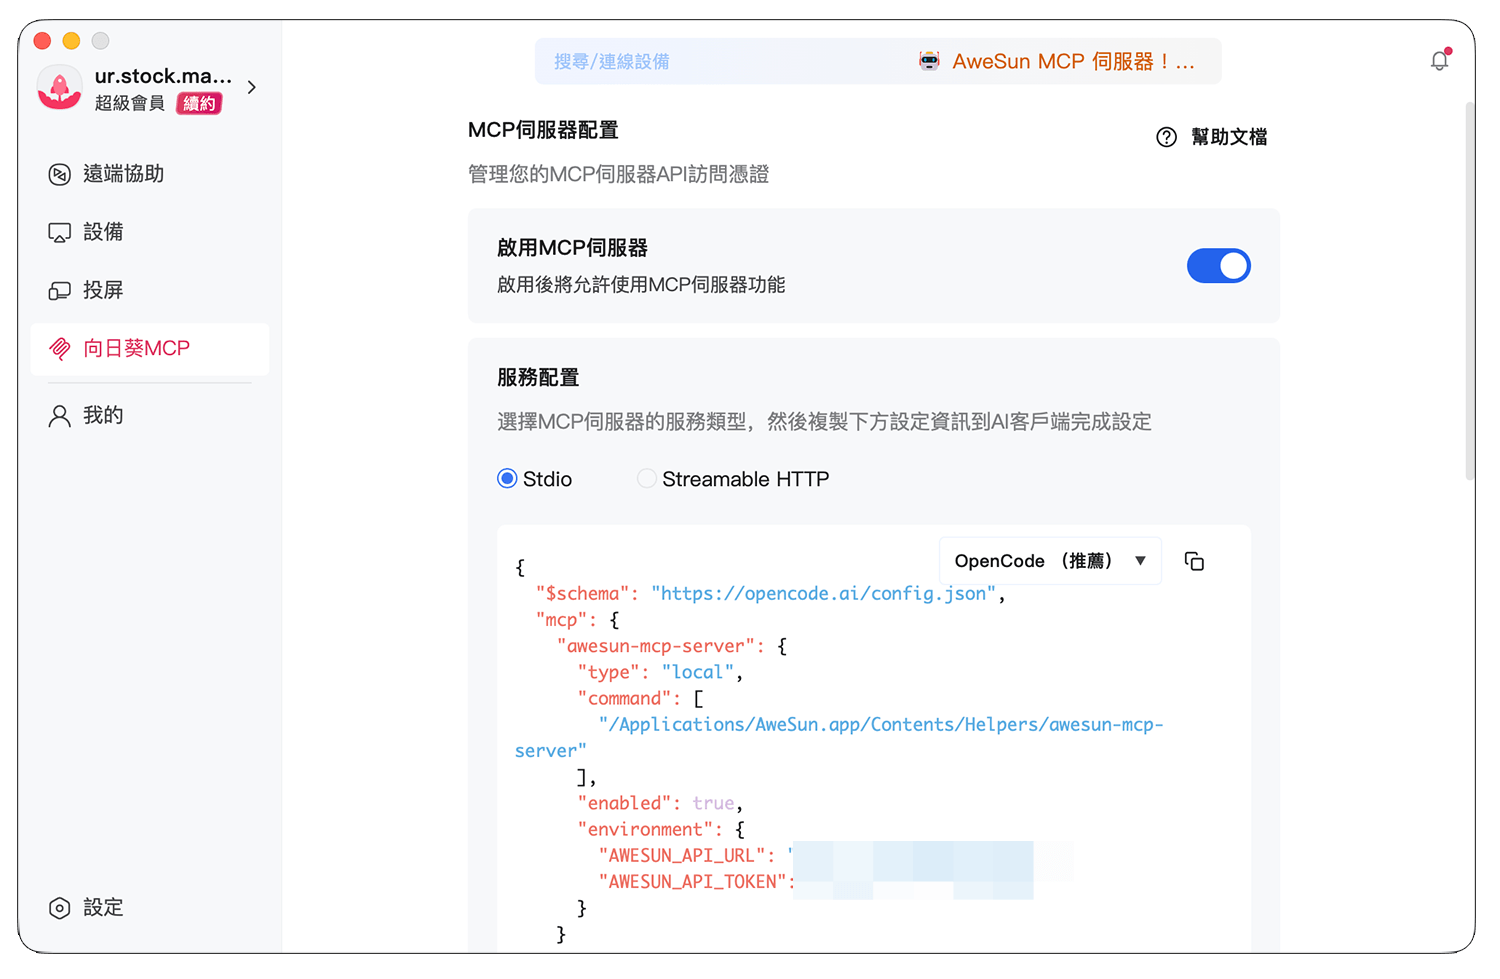Click the ur.stock.ma... account name
This screenshot has height=979, width=1500.
tap(163, 76)
